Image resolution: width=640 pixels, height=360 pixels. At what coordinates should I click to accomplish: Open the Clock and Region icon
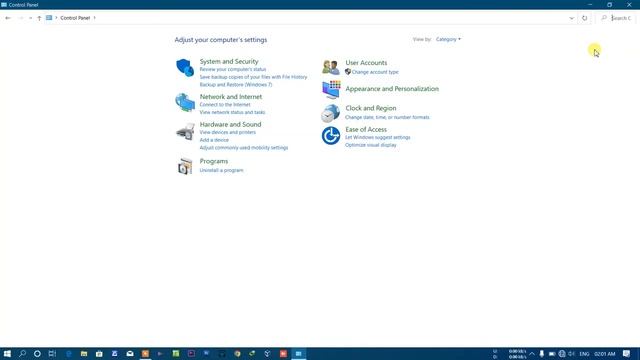(330, 113)
